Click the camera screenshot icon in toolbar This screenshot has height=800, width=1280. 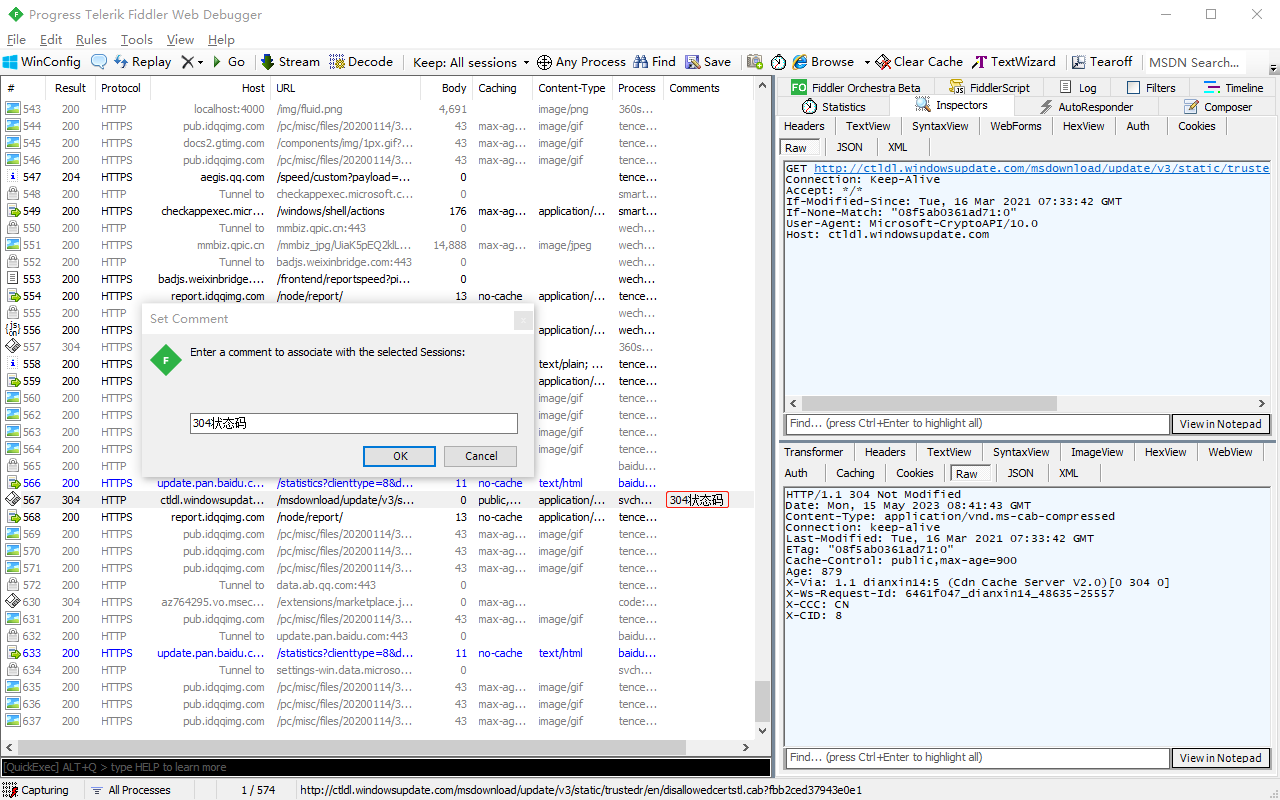point(755,62)
